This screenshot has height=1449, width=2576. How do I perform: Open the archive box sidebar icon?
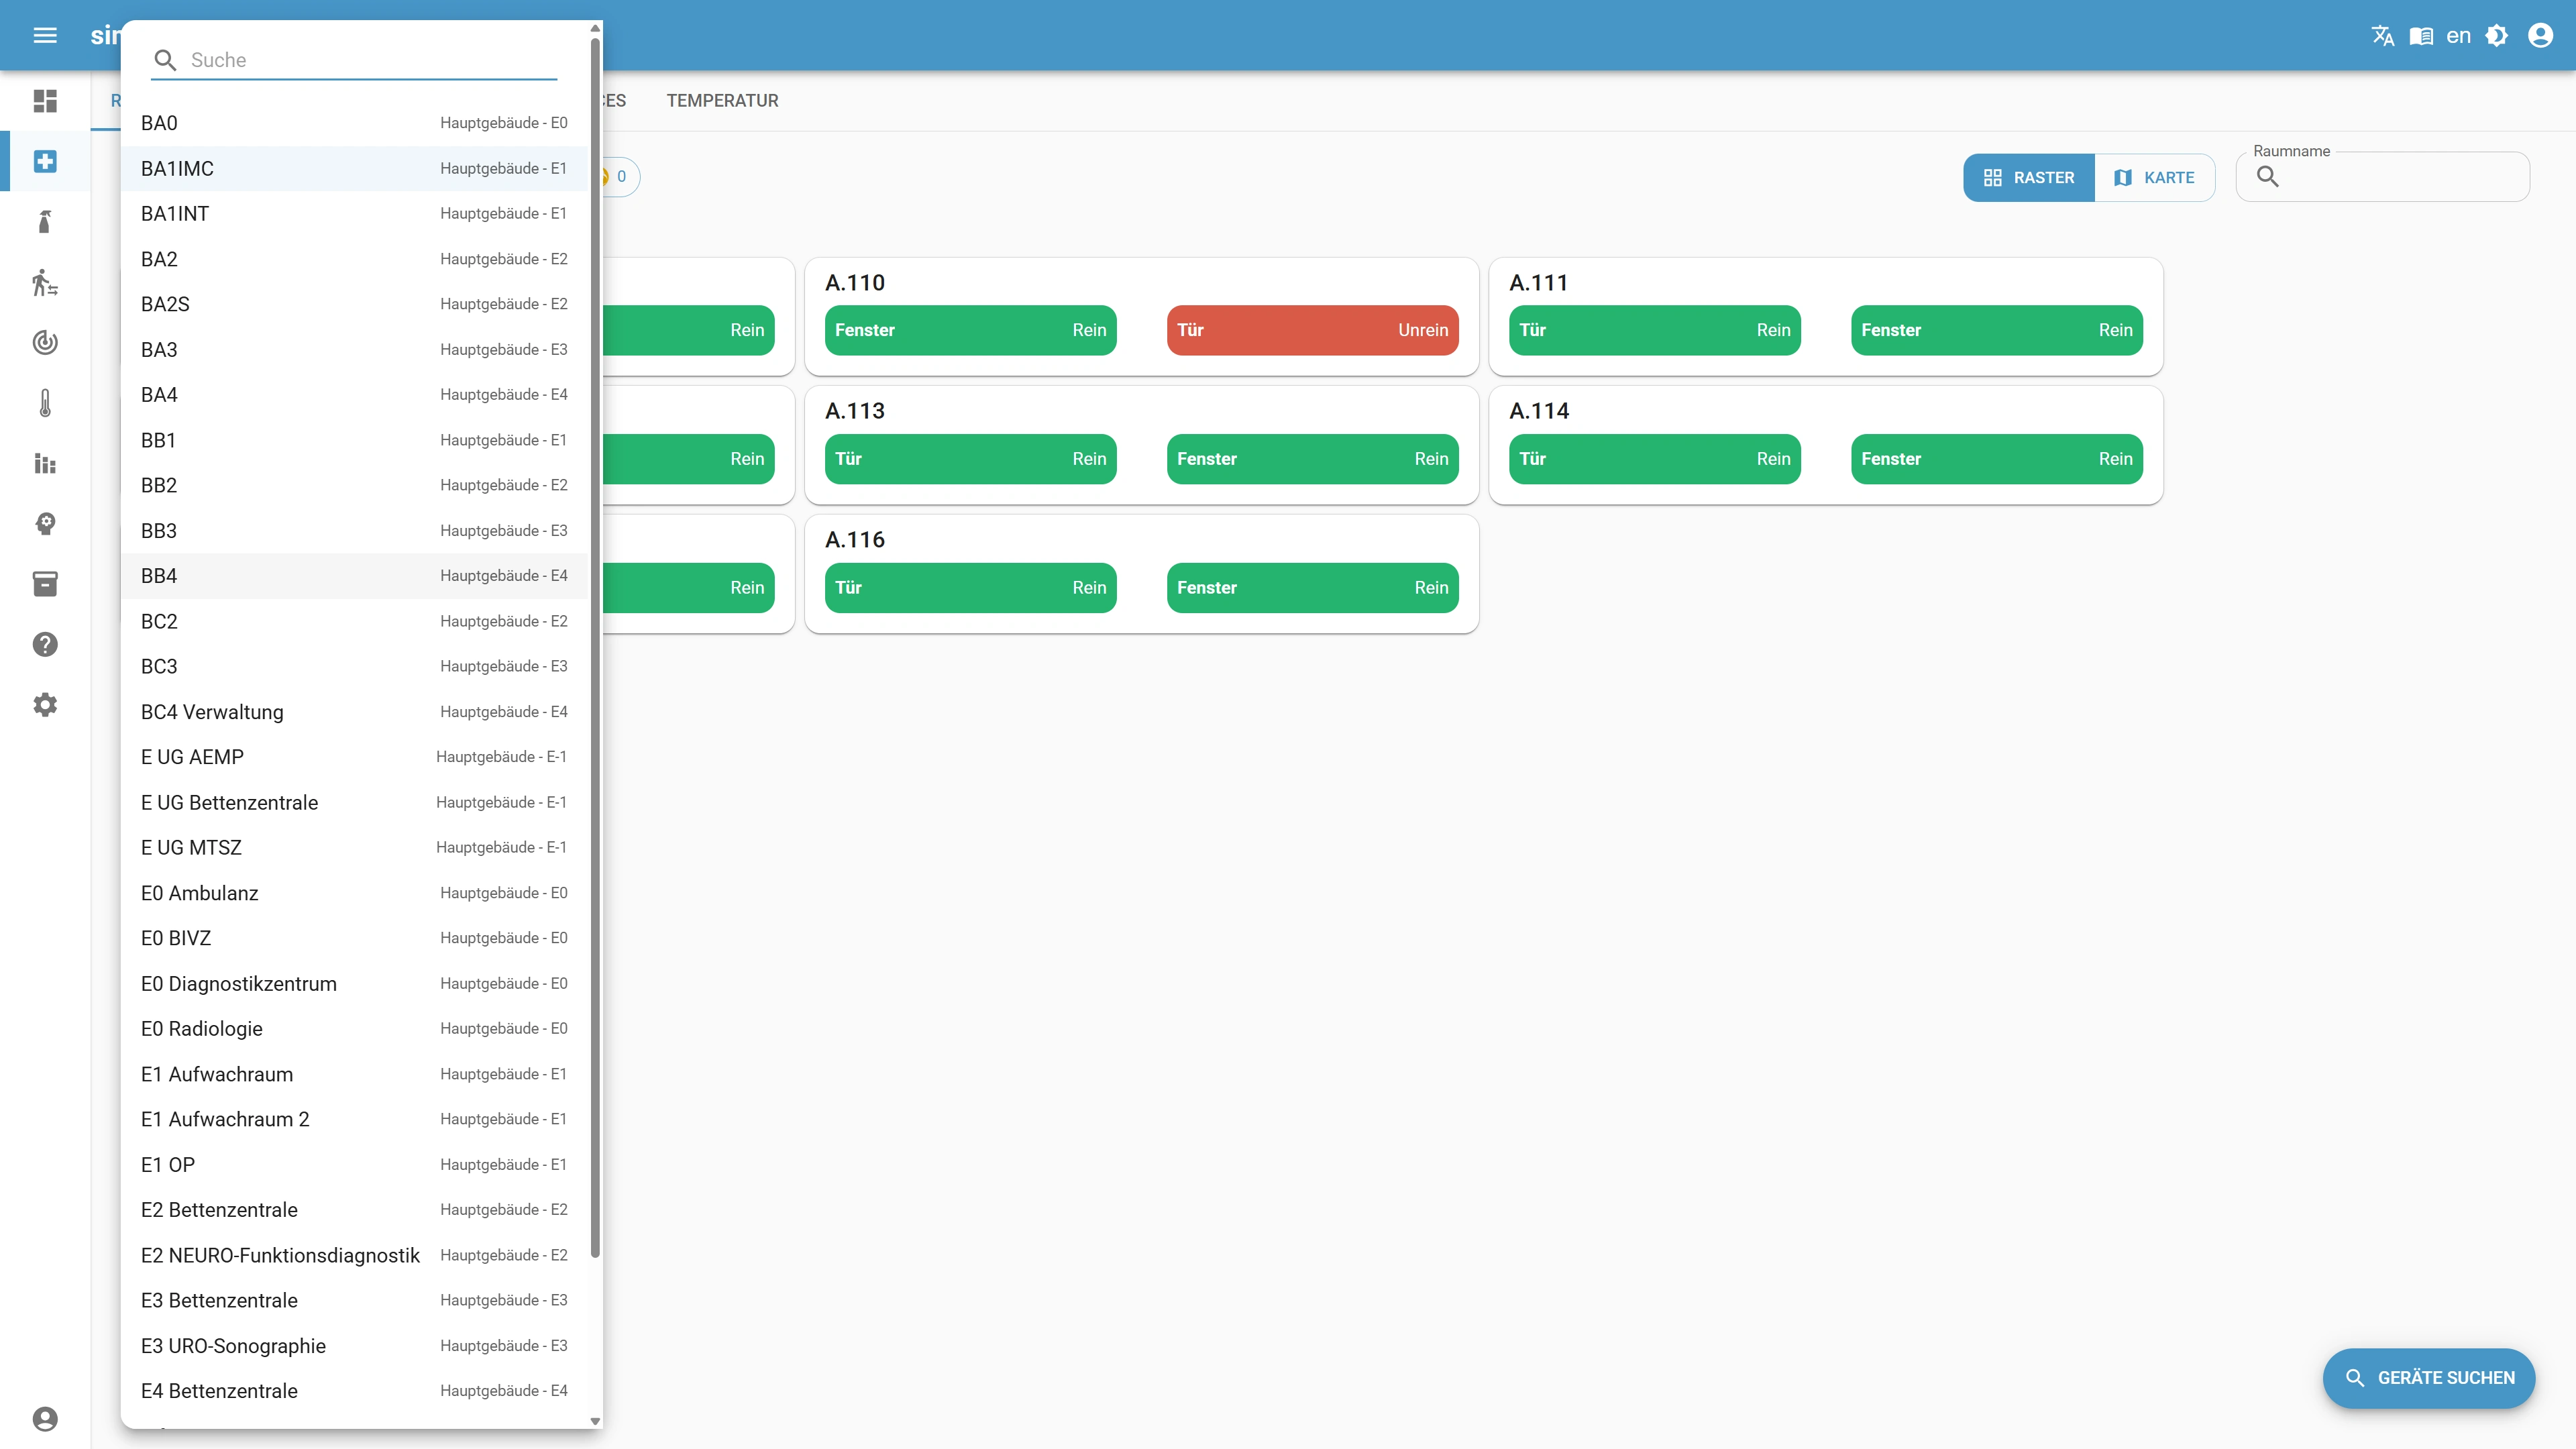click(45, 584)
